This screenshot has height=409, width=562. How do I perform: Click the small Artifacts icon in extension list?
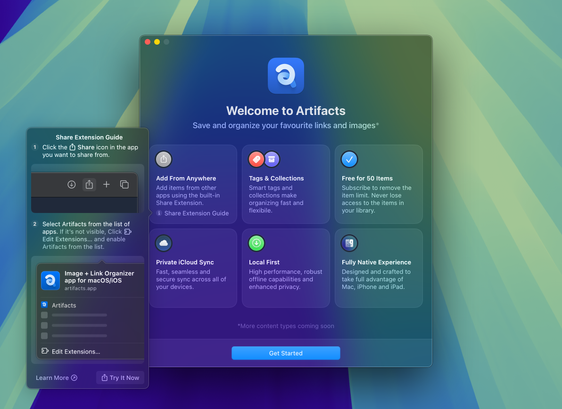[x=44, y=305]
